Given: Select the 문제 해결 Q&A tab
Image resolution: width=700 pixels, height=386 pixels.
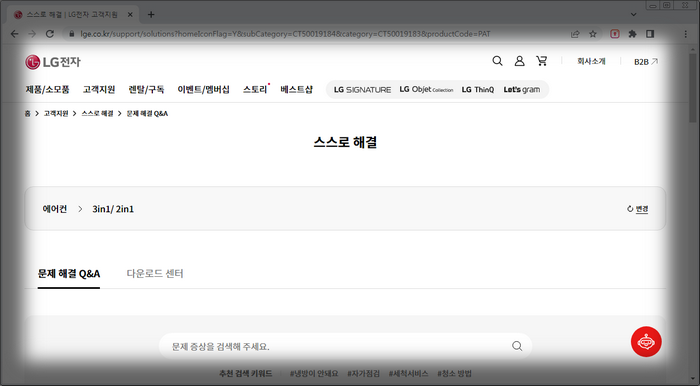Looking at the screenshot, I should coord(69,274).
